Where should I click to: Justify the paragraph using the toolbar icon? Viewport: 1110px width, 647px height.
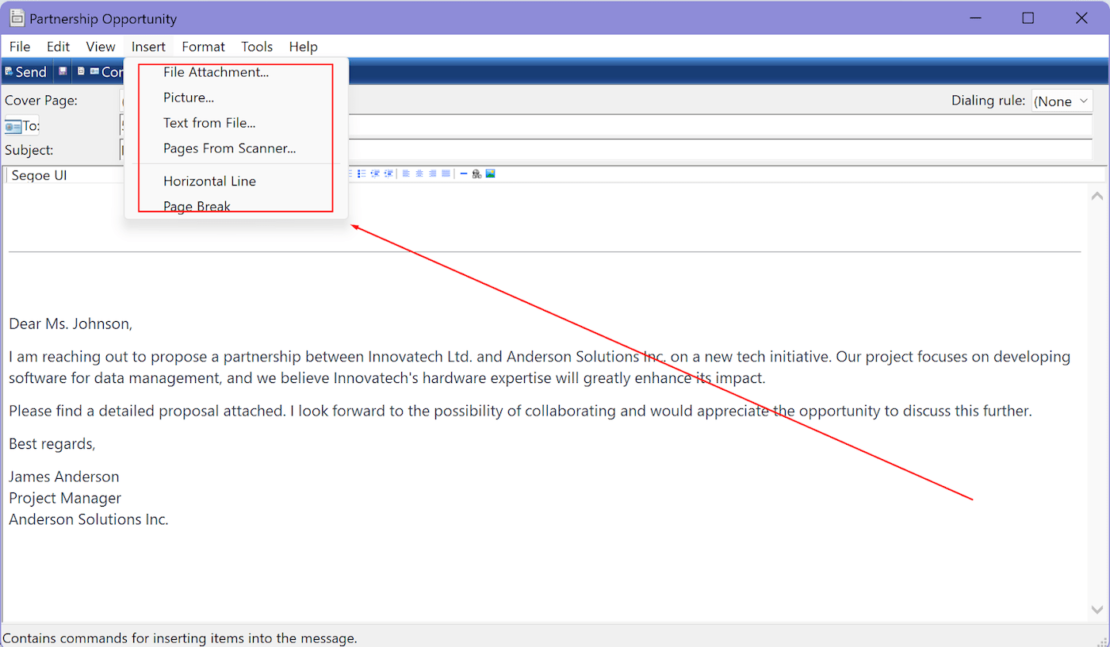(446, 173)
